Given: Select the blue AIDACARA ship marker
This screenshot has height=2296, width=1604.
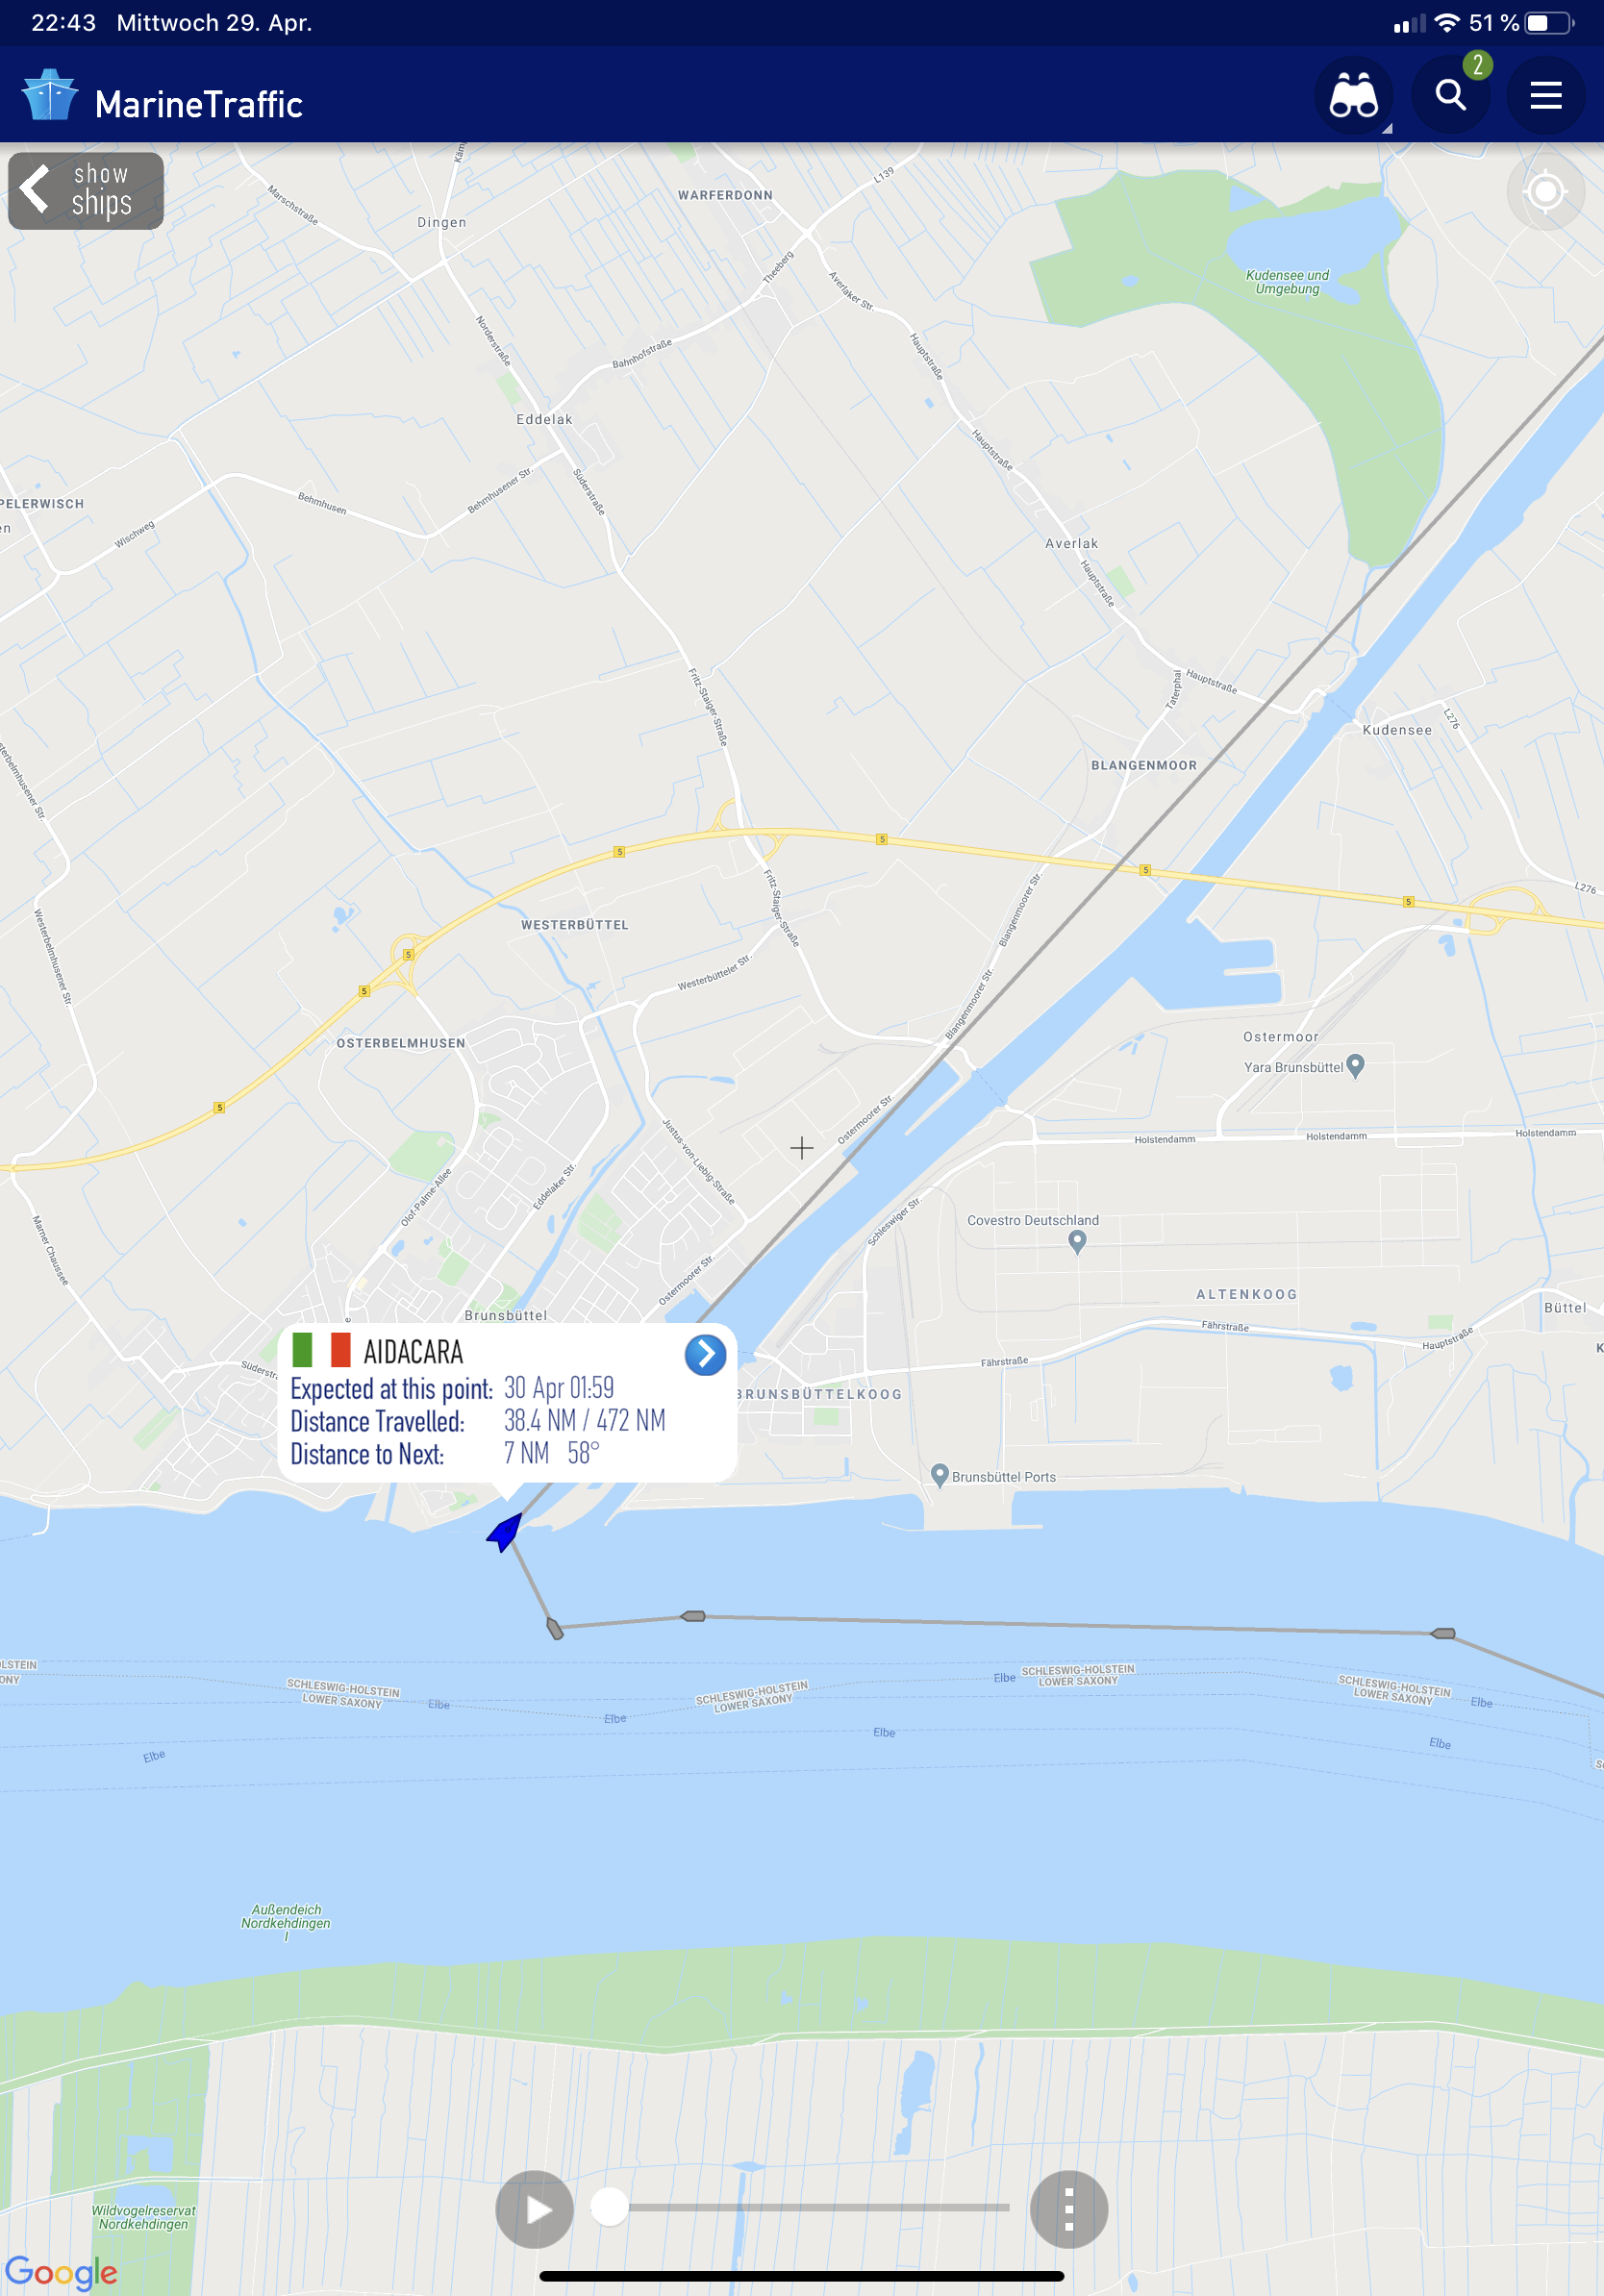Looking at the screenshot, I should (506, 1532).
